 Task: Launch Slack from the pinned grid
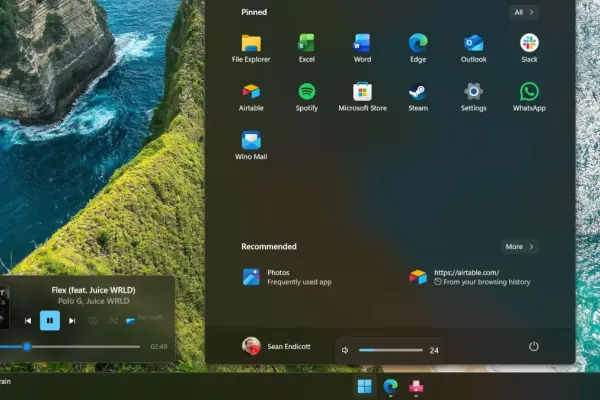(x=529, y=49)
